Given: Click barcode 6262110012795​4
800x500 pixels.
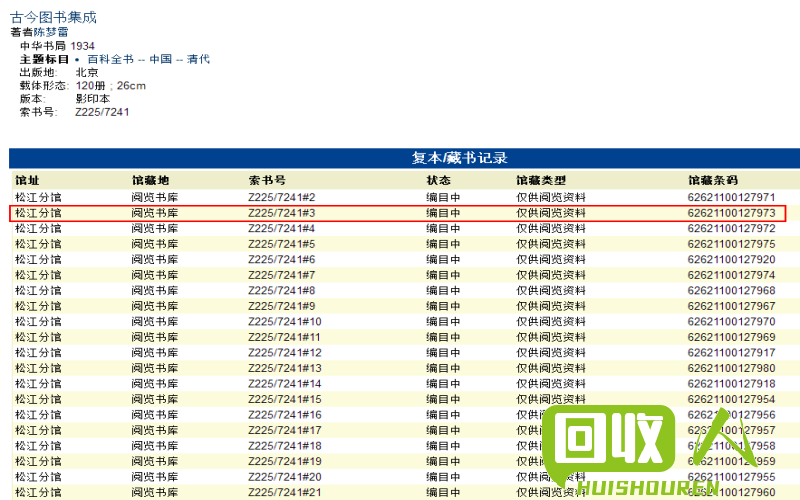Looking at the screenshot, I should pos(731,399).
